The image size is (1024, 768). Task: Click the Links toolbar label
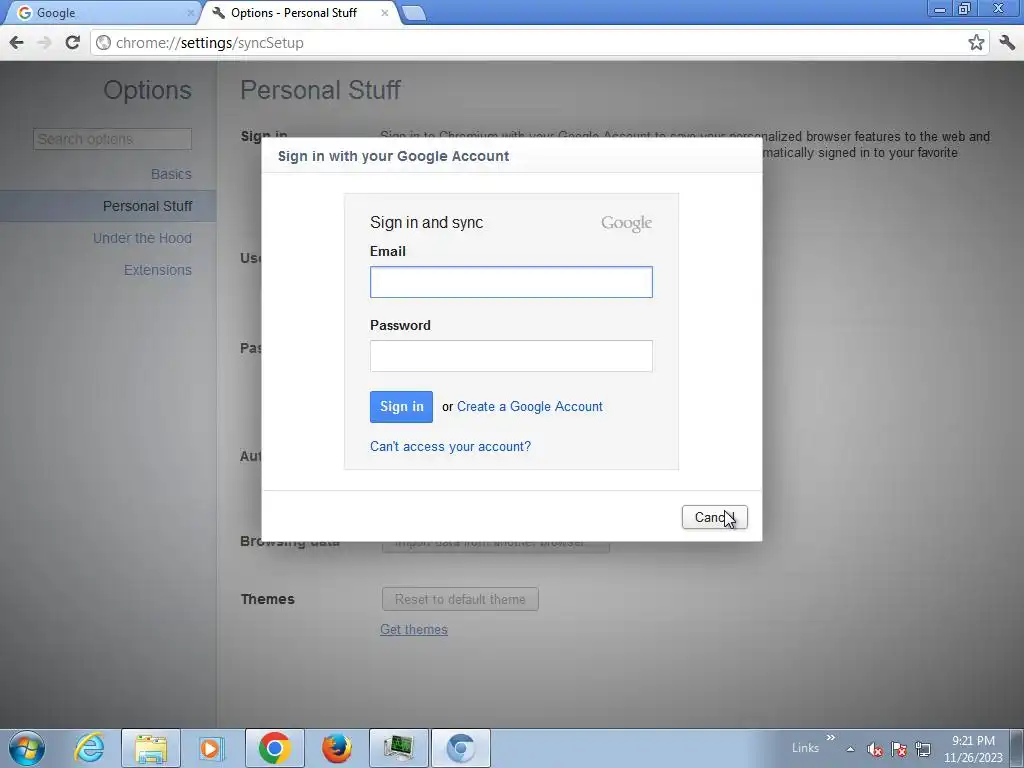(805, 748)
